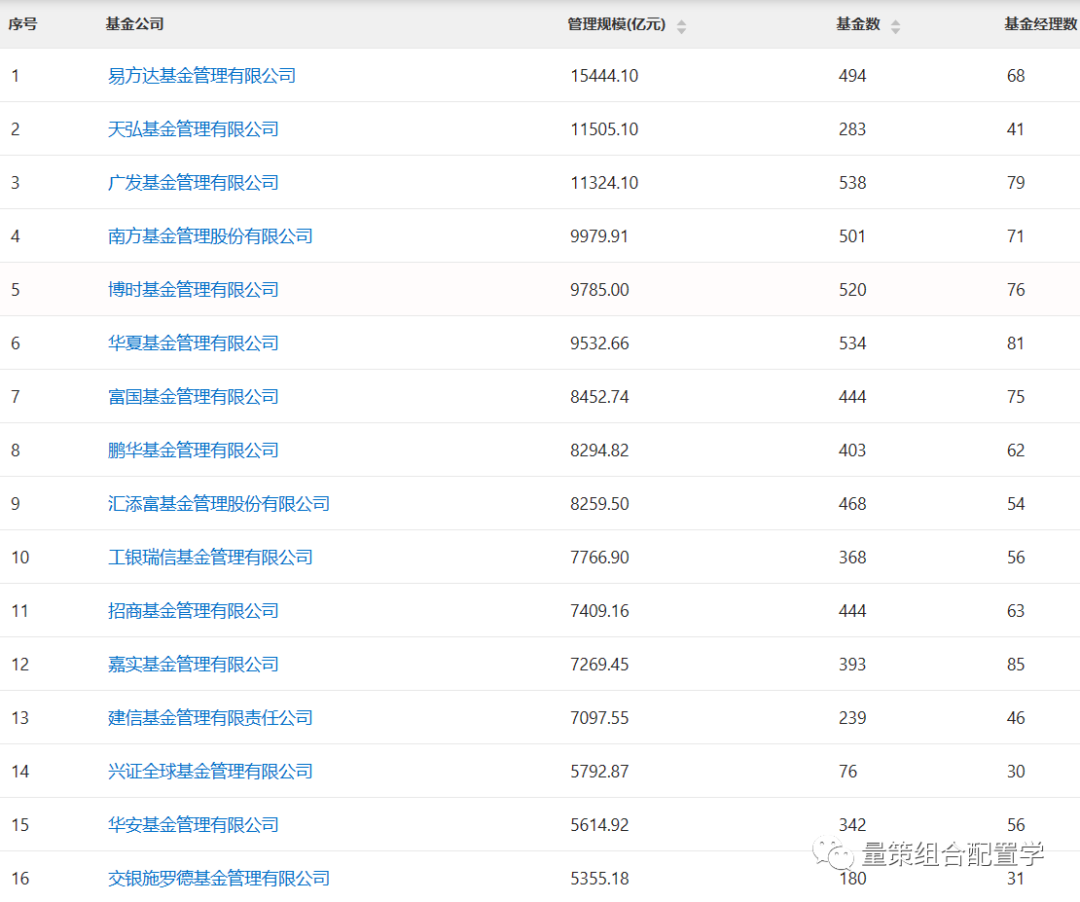1080x902 pixels.
Task: Select the scale value 5792.87
Action: point(599,771)
